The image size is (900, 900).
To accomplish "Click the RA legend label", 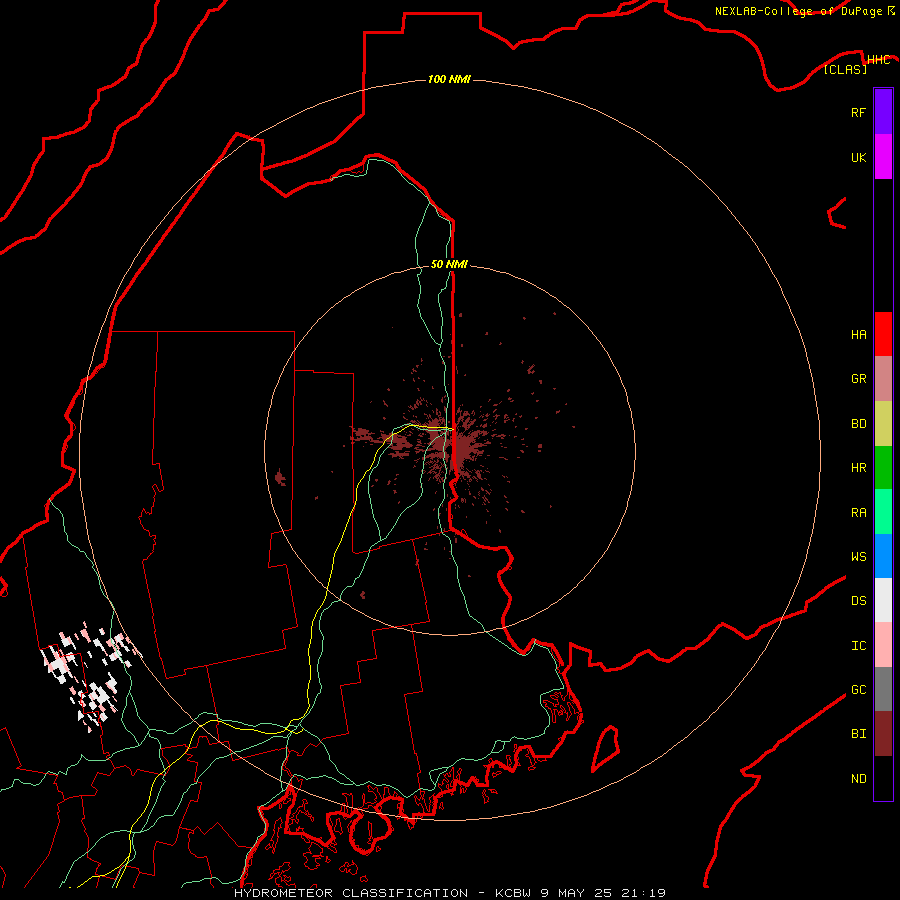I will click(x=858, y=513).
